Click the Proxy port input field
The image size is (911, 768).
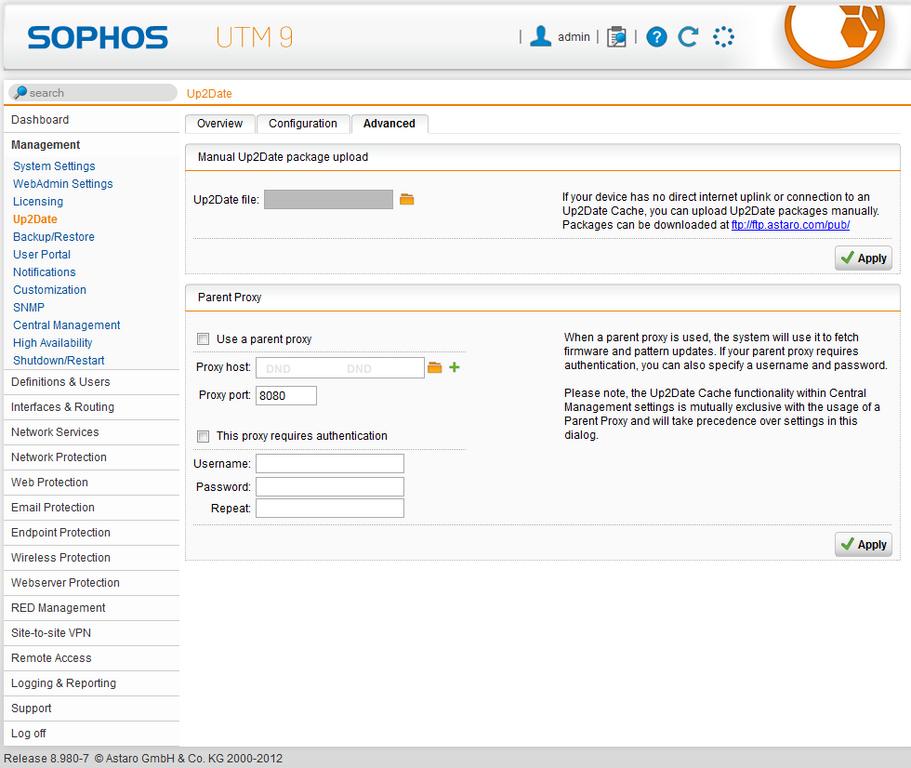[x=286, y=396]
